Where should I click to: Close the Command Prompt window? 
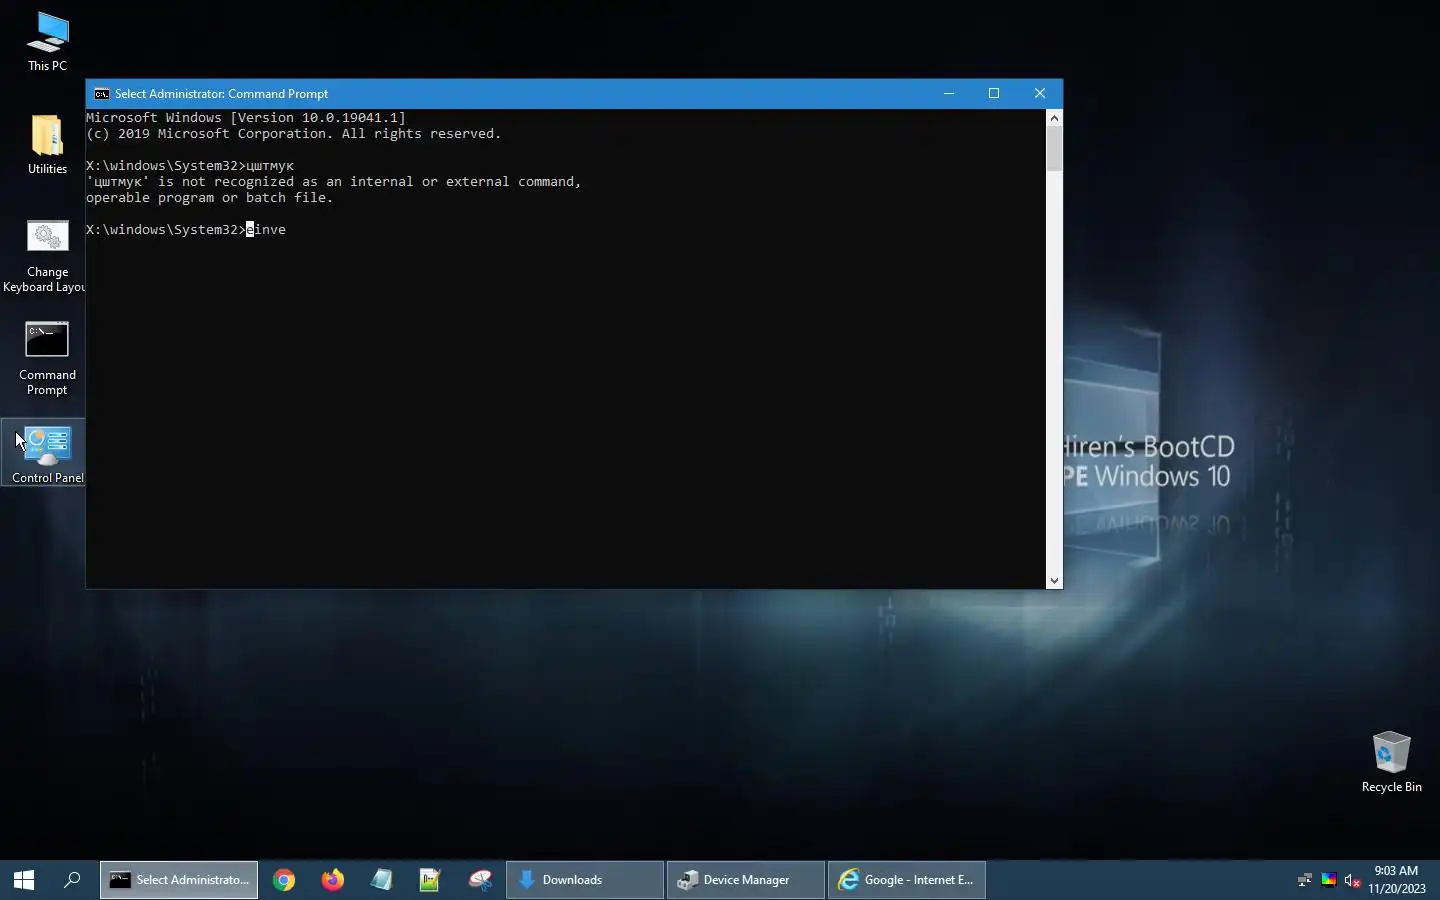tap(1040, 94)
